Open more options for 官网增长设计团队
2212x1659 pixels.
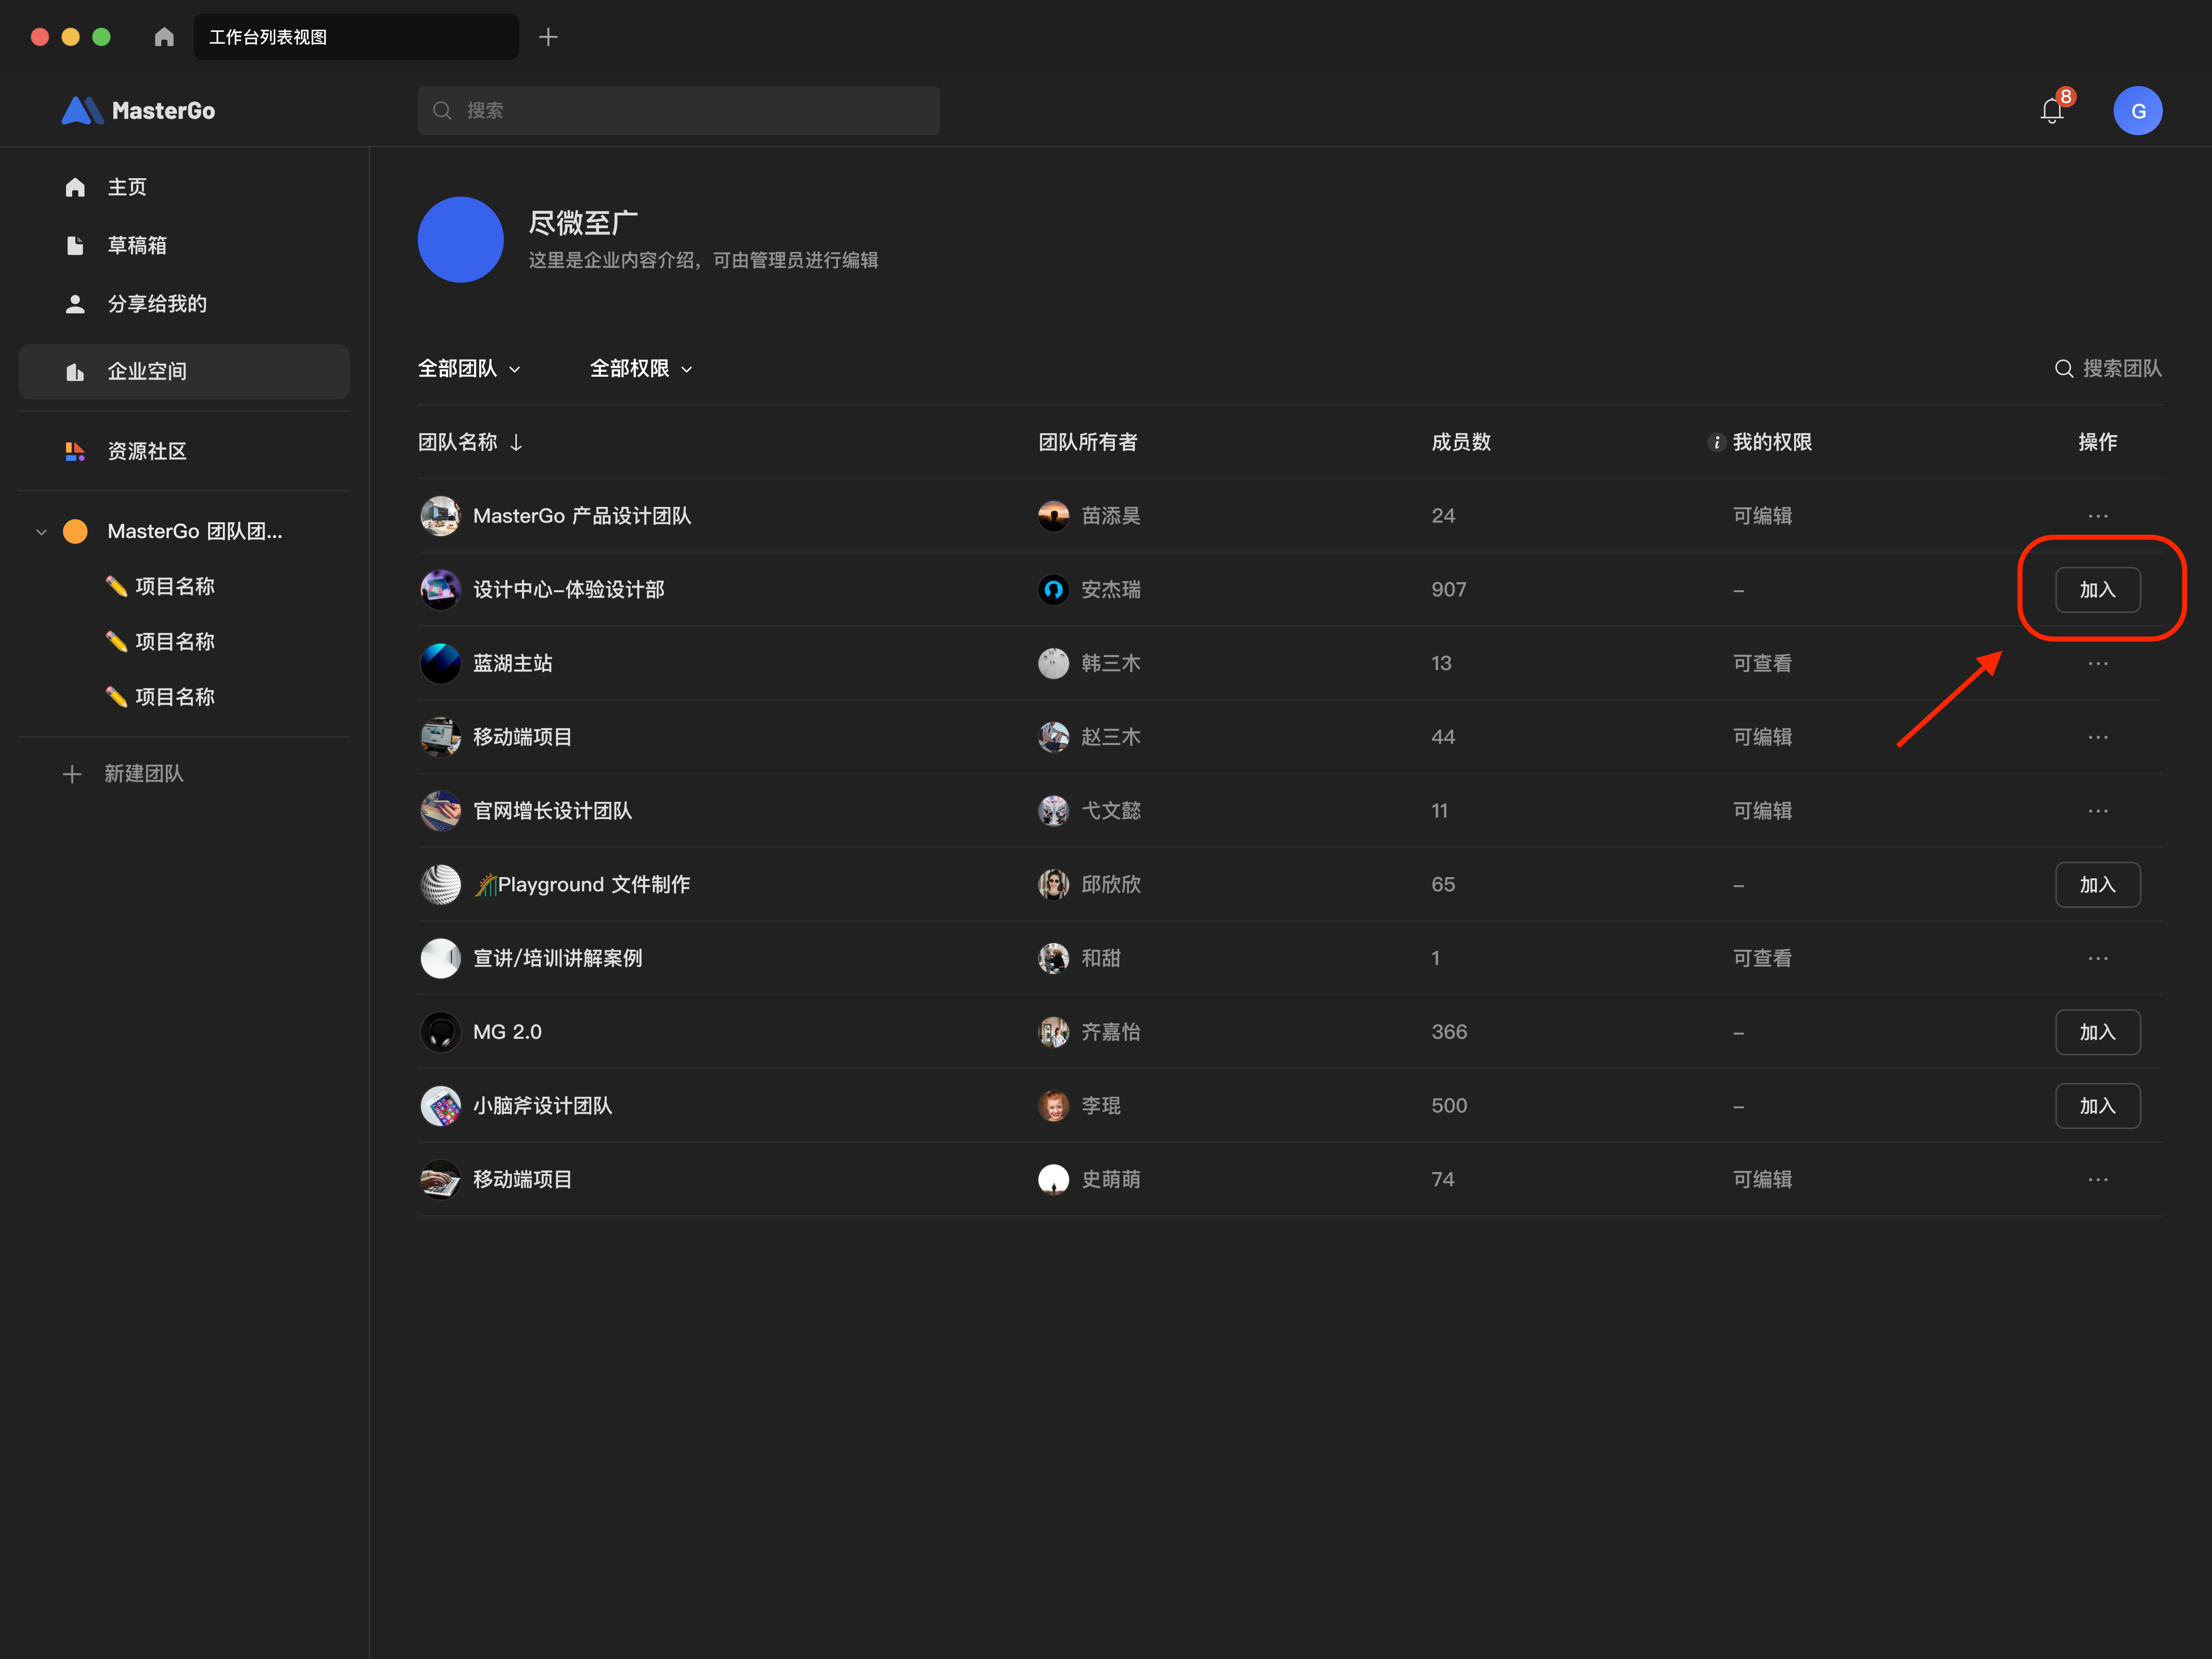tap(2098, 811)
